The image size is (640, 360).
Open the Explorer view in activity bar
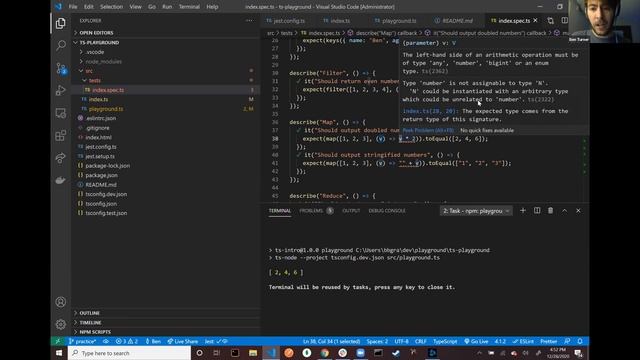60,23
